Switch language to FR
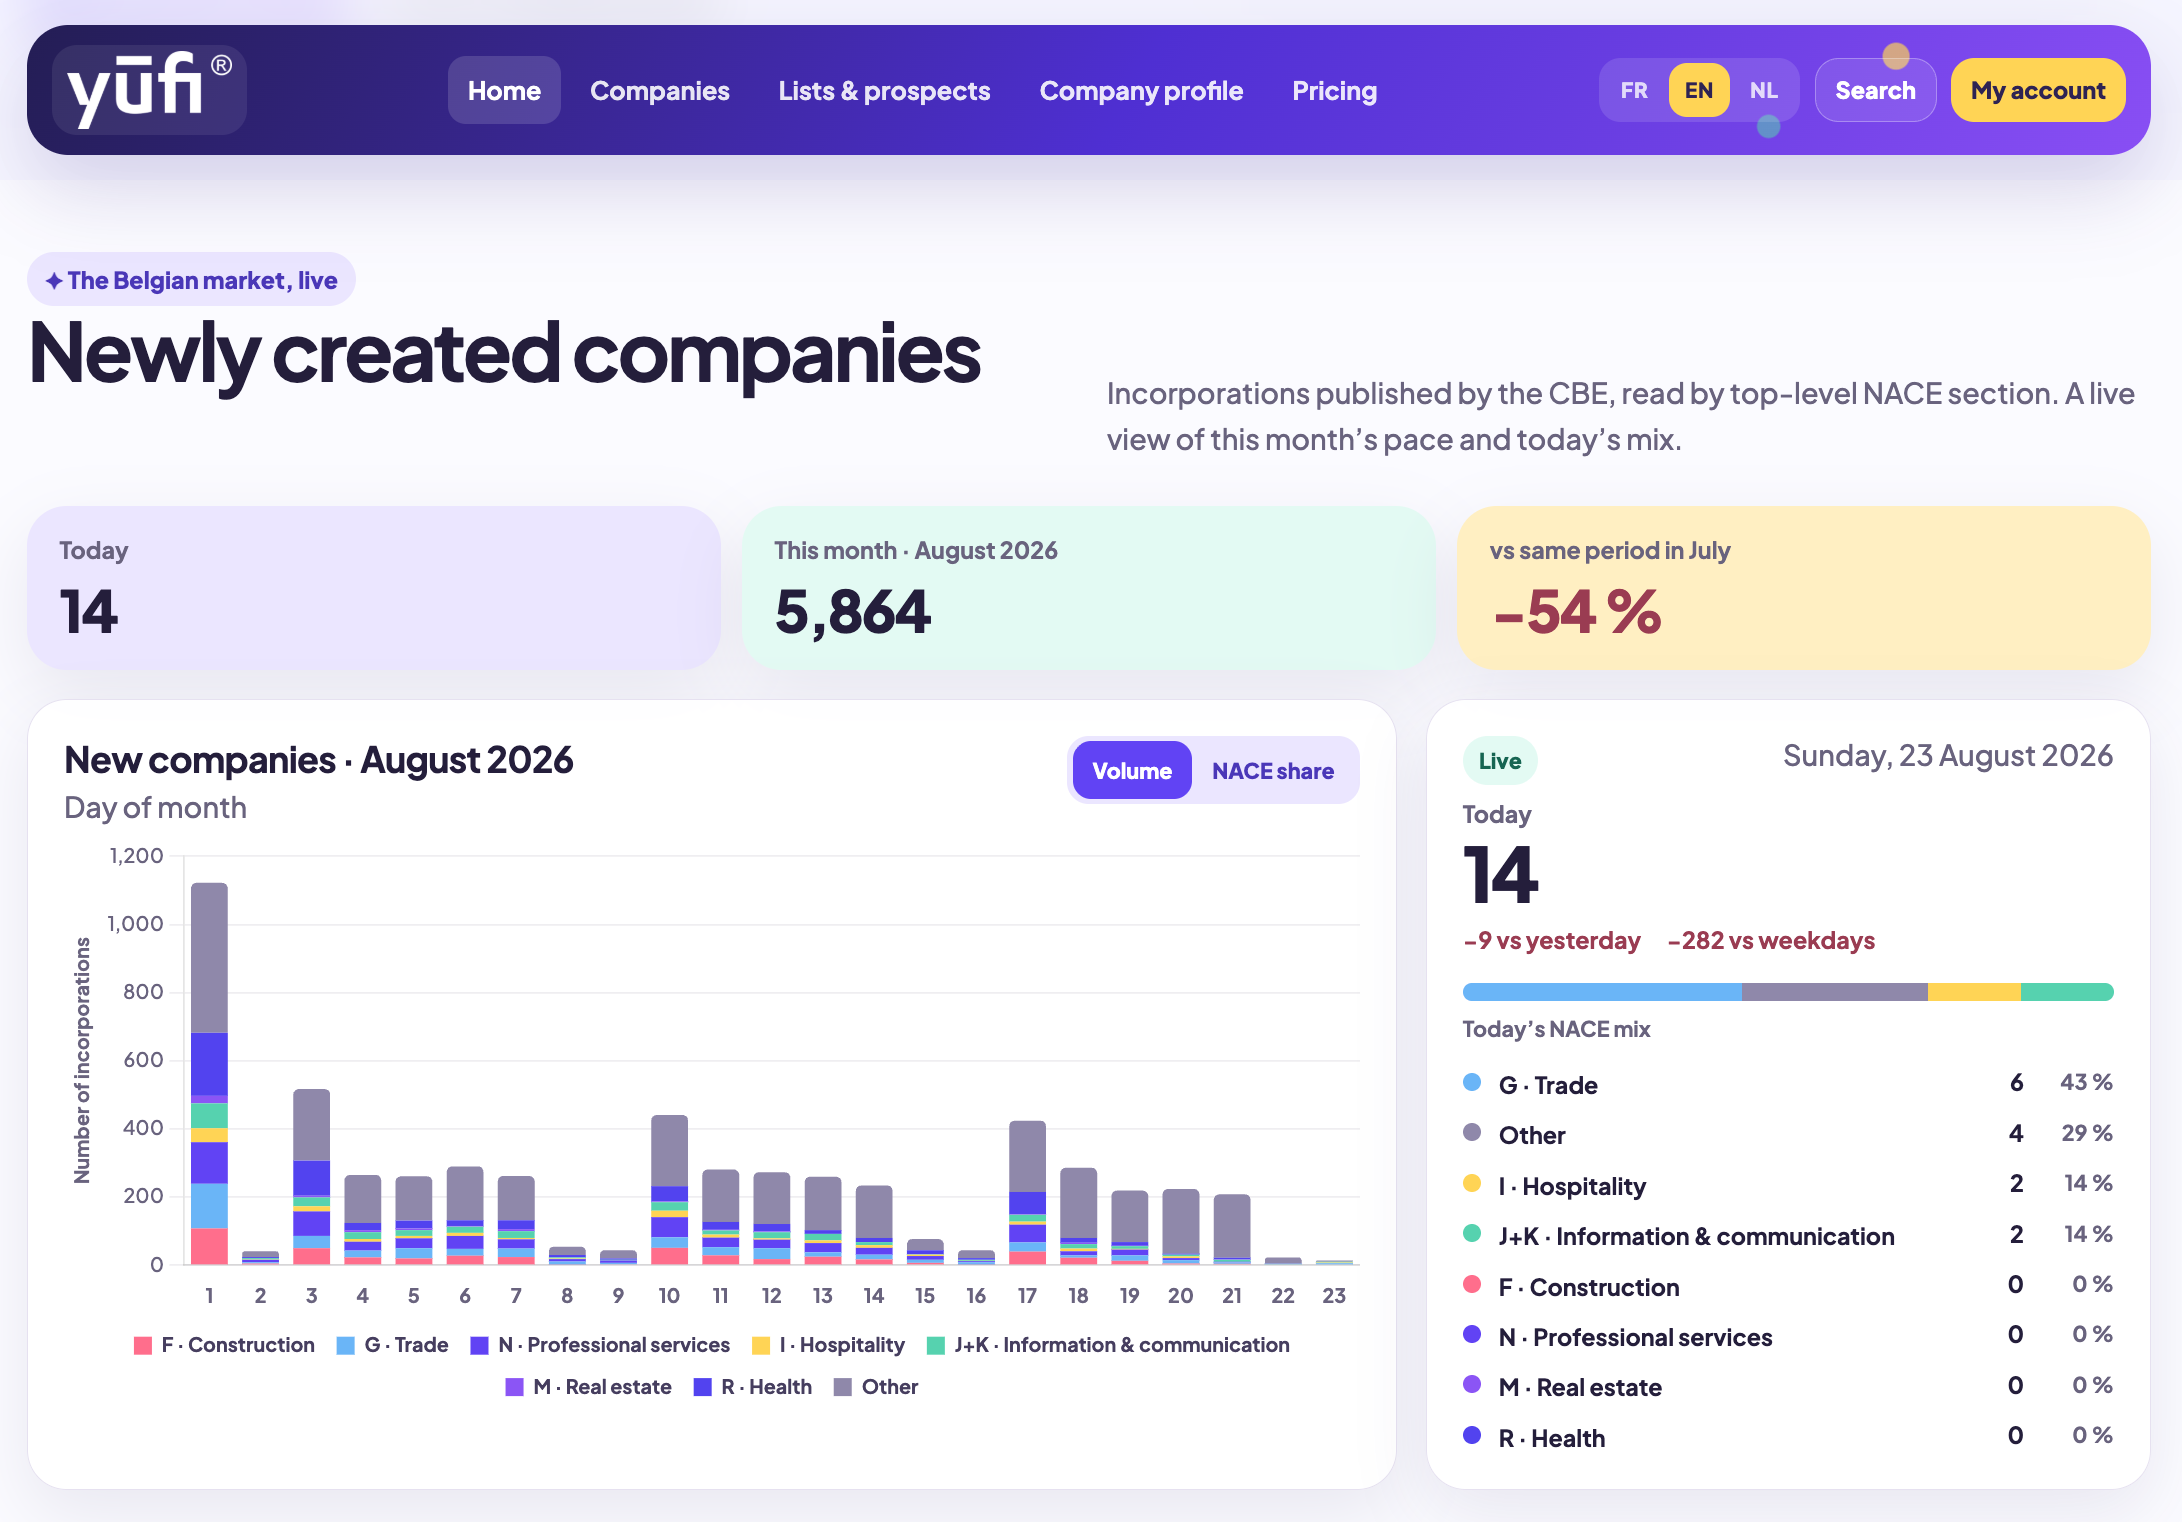2182x1522 pixels. coord(1634,90)
